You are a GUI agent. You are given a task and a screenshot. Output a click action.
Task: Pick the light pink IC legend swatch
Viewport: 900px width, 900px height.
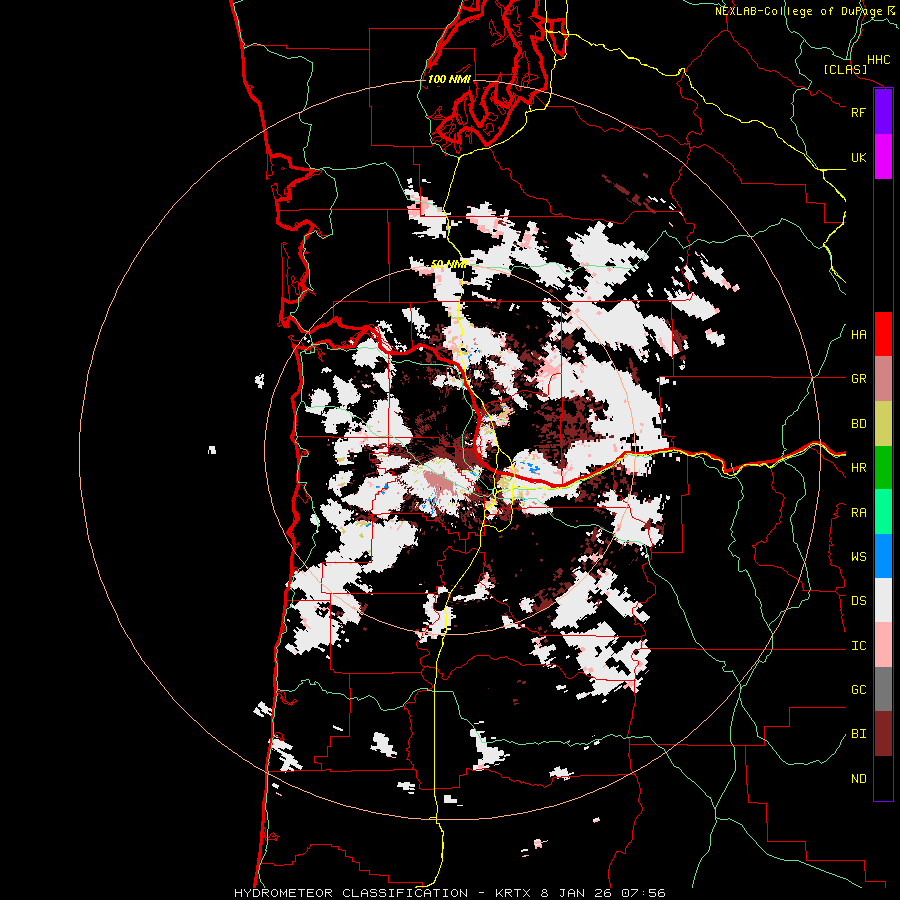click(x=883, y=645)
